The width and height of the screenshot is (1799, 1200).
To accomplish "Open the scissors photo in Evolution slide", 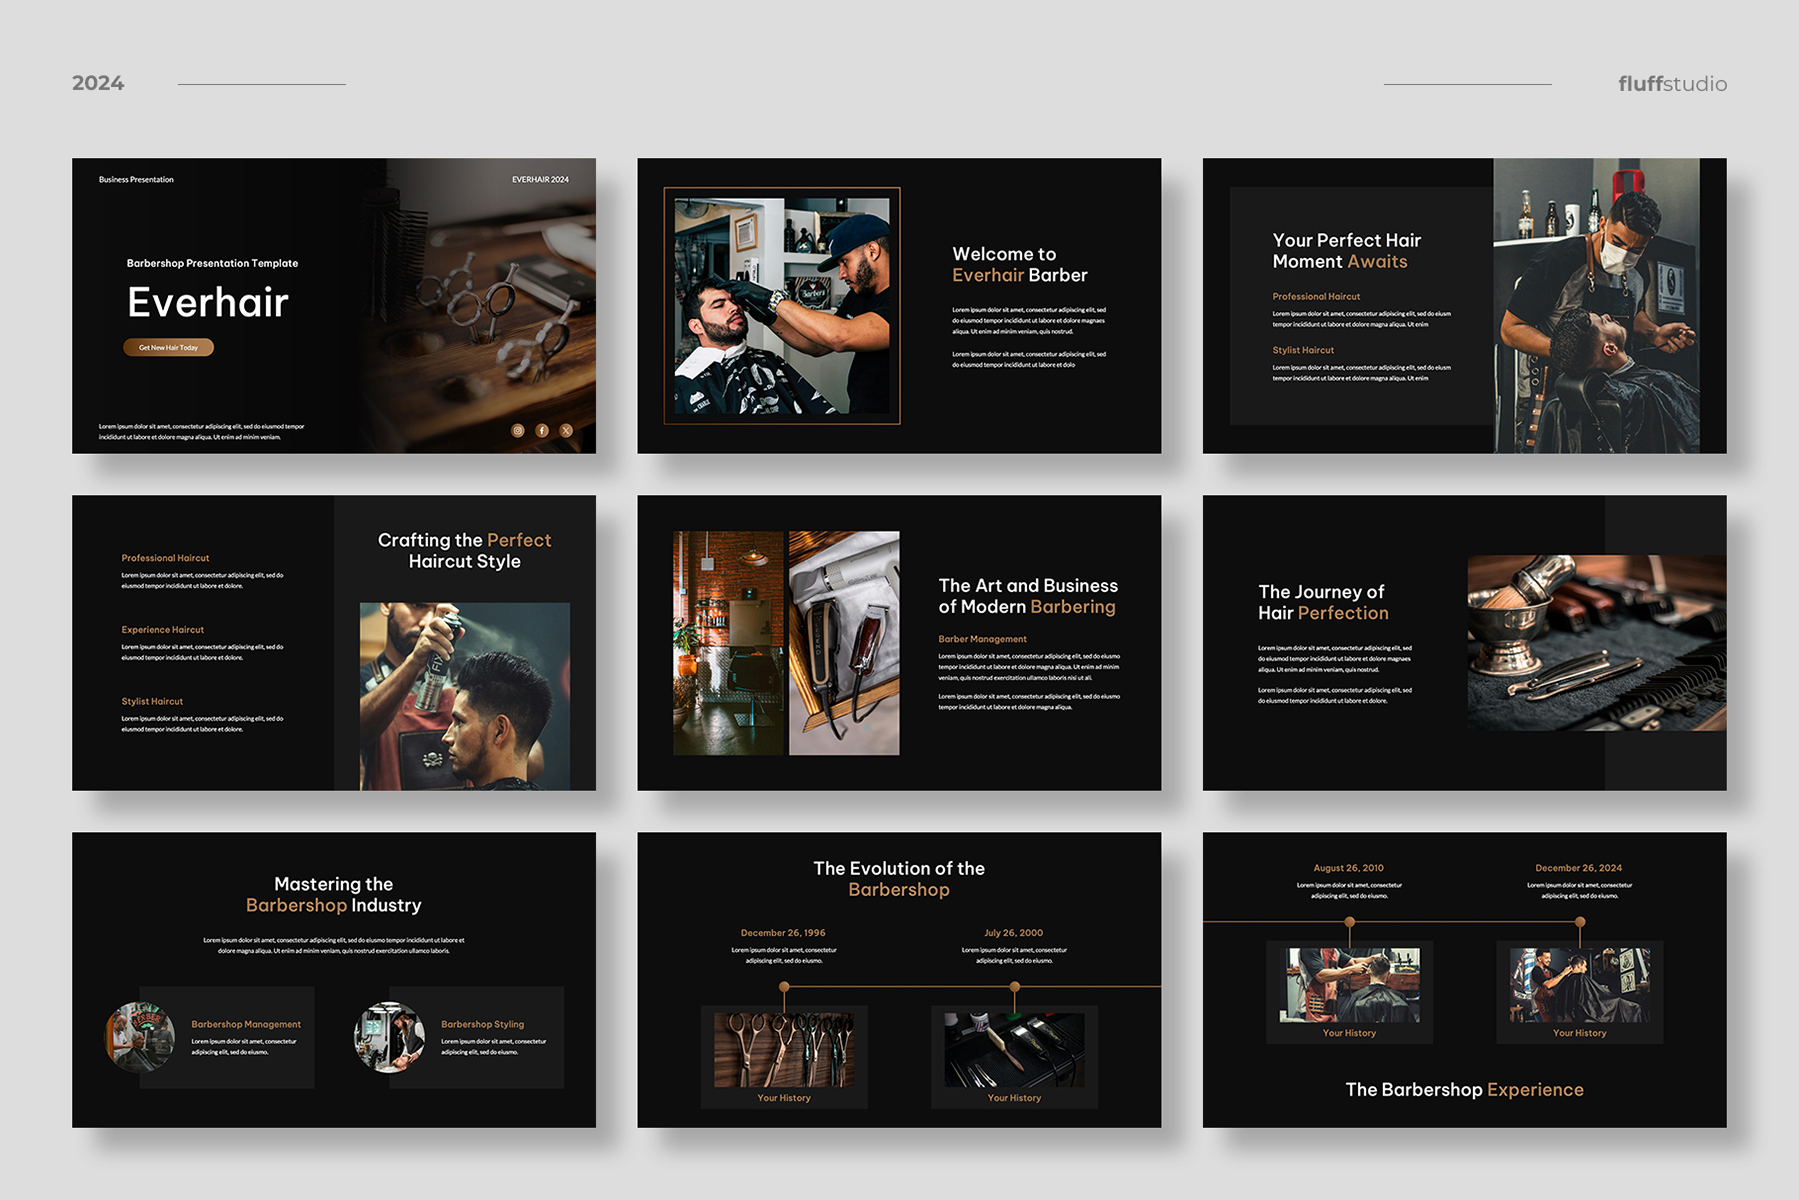I will (x=784, y=1050).
